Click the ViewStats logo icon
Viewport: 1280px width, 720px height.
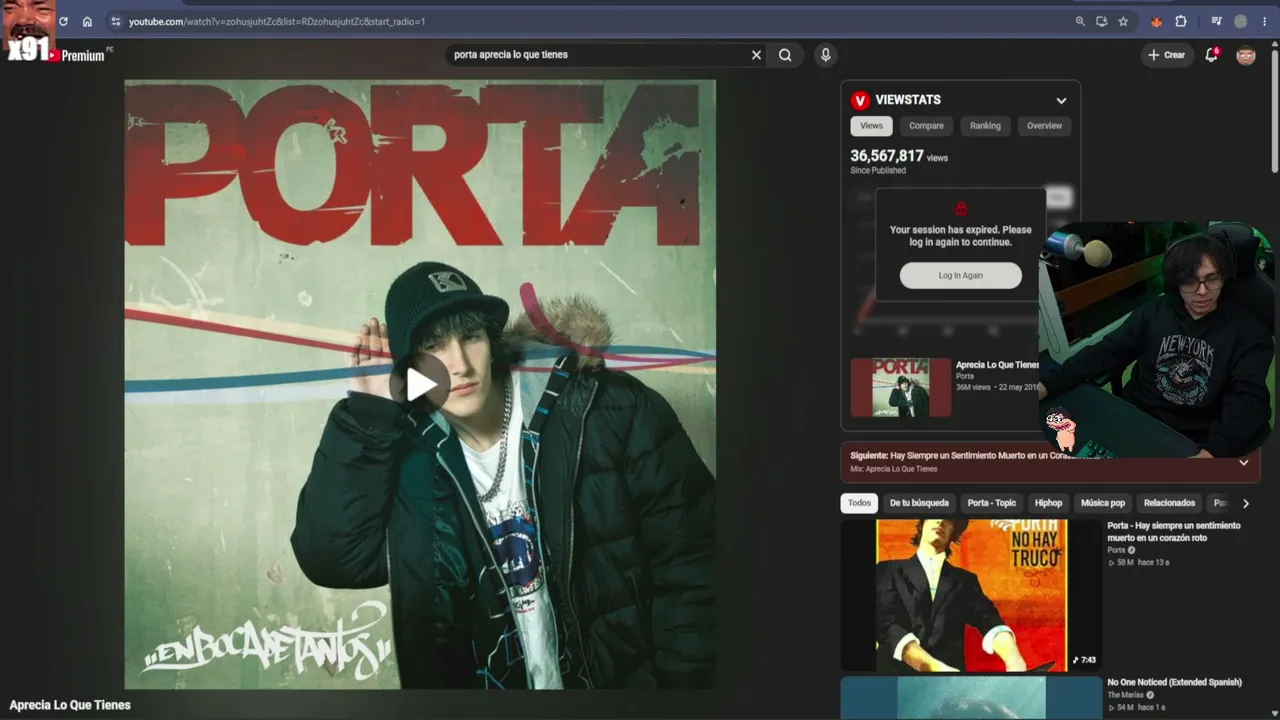860,100
